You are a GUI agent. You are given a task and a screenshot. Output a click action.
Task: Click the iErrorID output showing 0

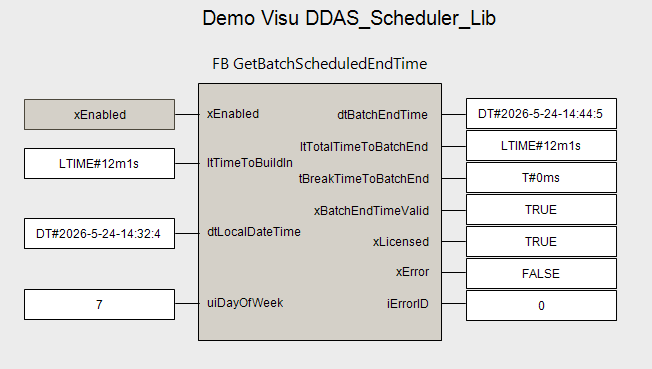541,306
